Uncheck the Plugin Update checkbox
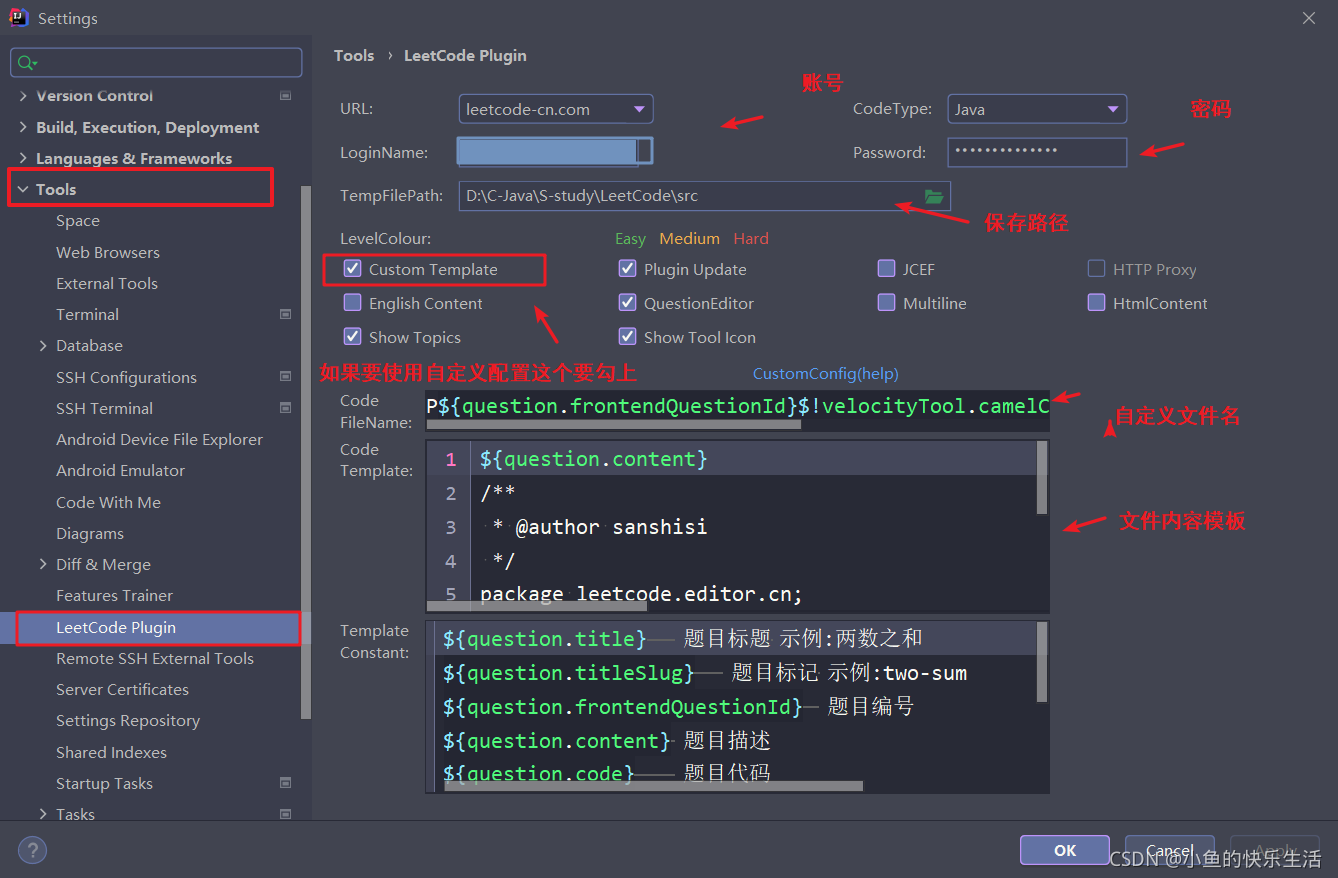Image resolution: width=1338 pixels, height=878 pixels. coord(627,269)
